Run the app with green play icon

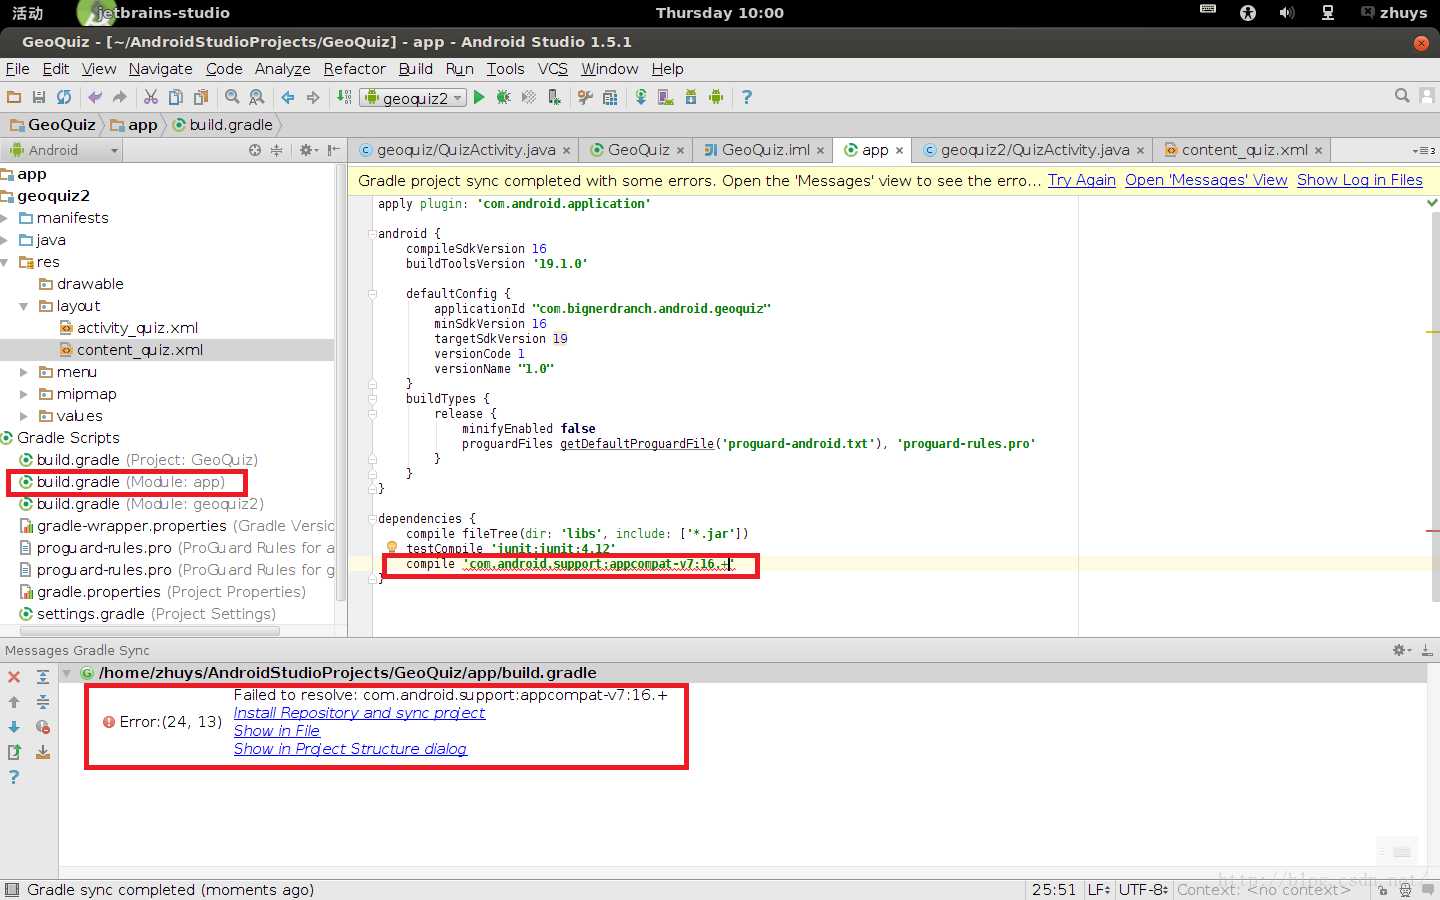(479, 97)
